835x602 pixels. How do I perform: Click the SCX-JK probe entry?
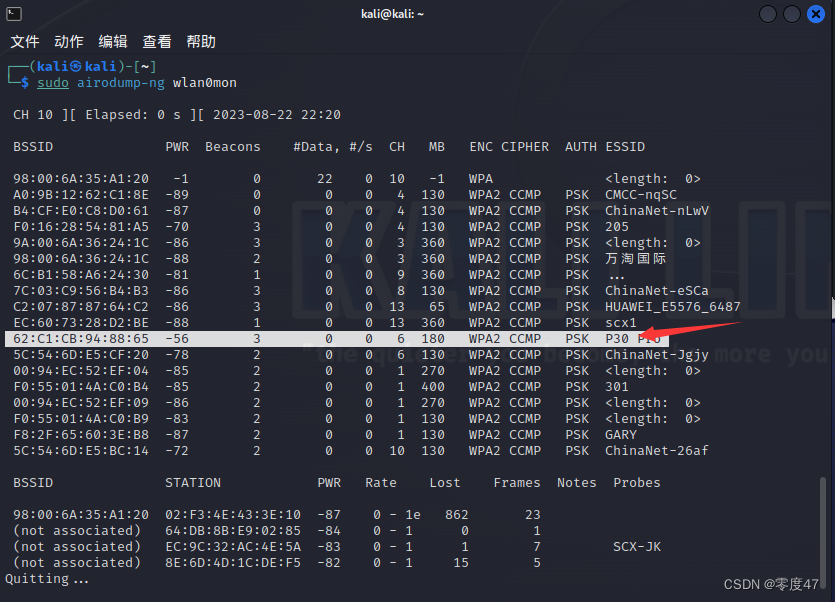(x=637, y=547)
